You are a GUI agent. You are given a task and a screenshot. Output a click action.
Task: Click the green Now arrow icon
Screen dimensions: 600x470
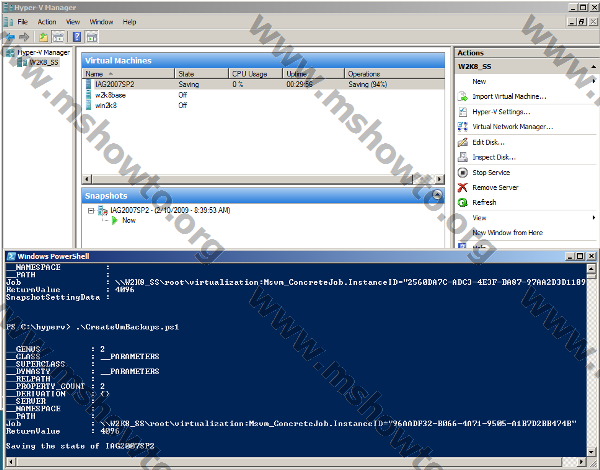[x=114, y=220]
